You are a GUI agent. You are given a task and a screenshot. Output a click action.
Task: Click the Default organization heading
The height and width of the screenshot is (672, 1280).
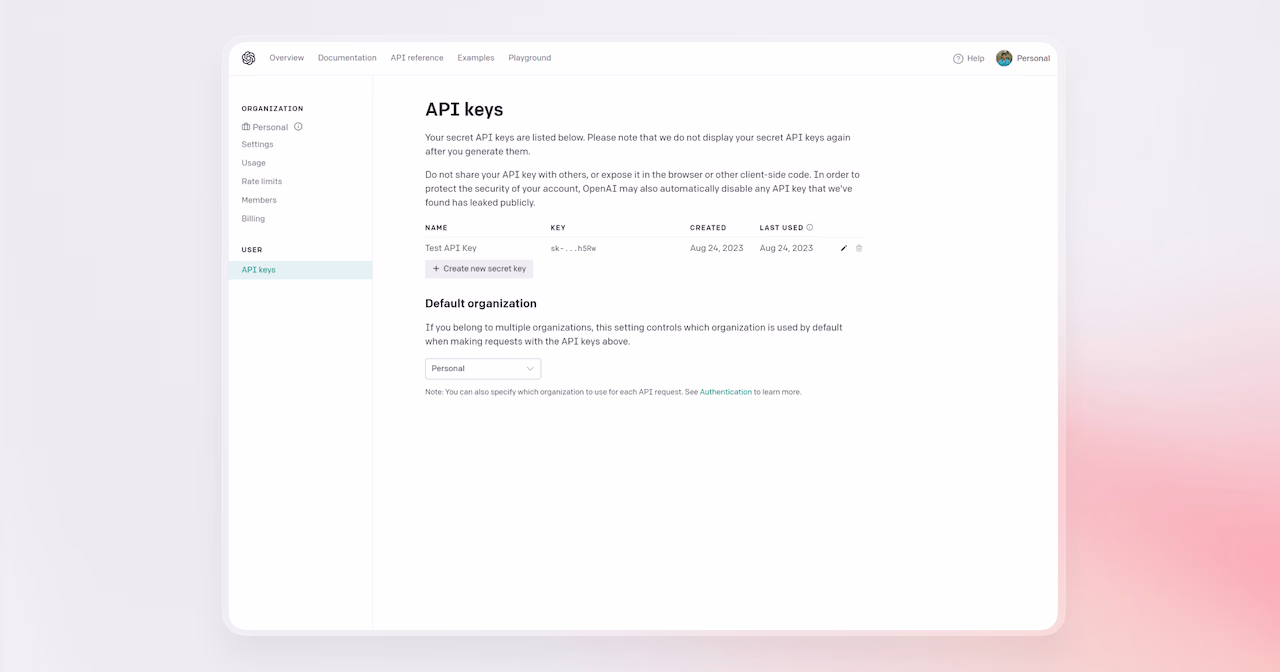pos(481,303)
